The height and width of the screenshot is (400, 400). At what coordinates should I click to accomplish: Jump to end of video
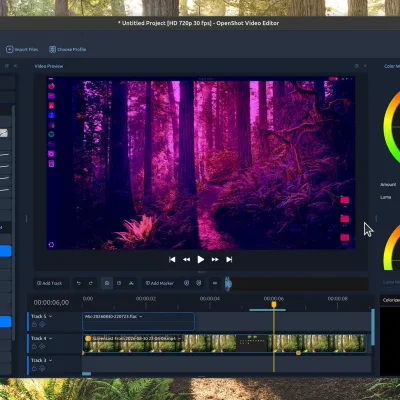229,259
